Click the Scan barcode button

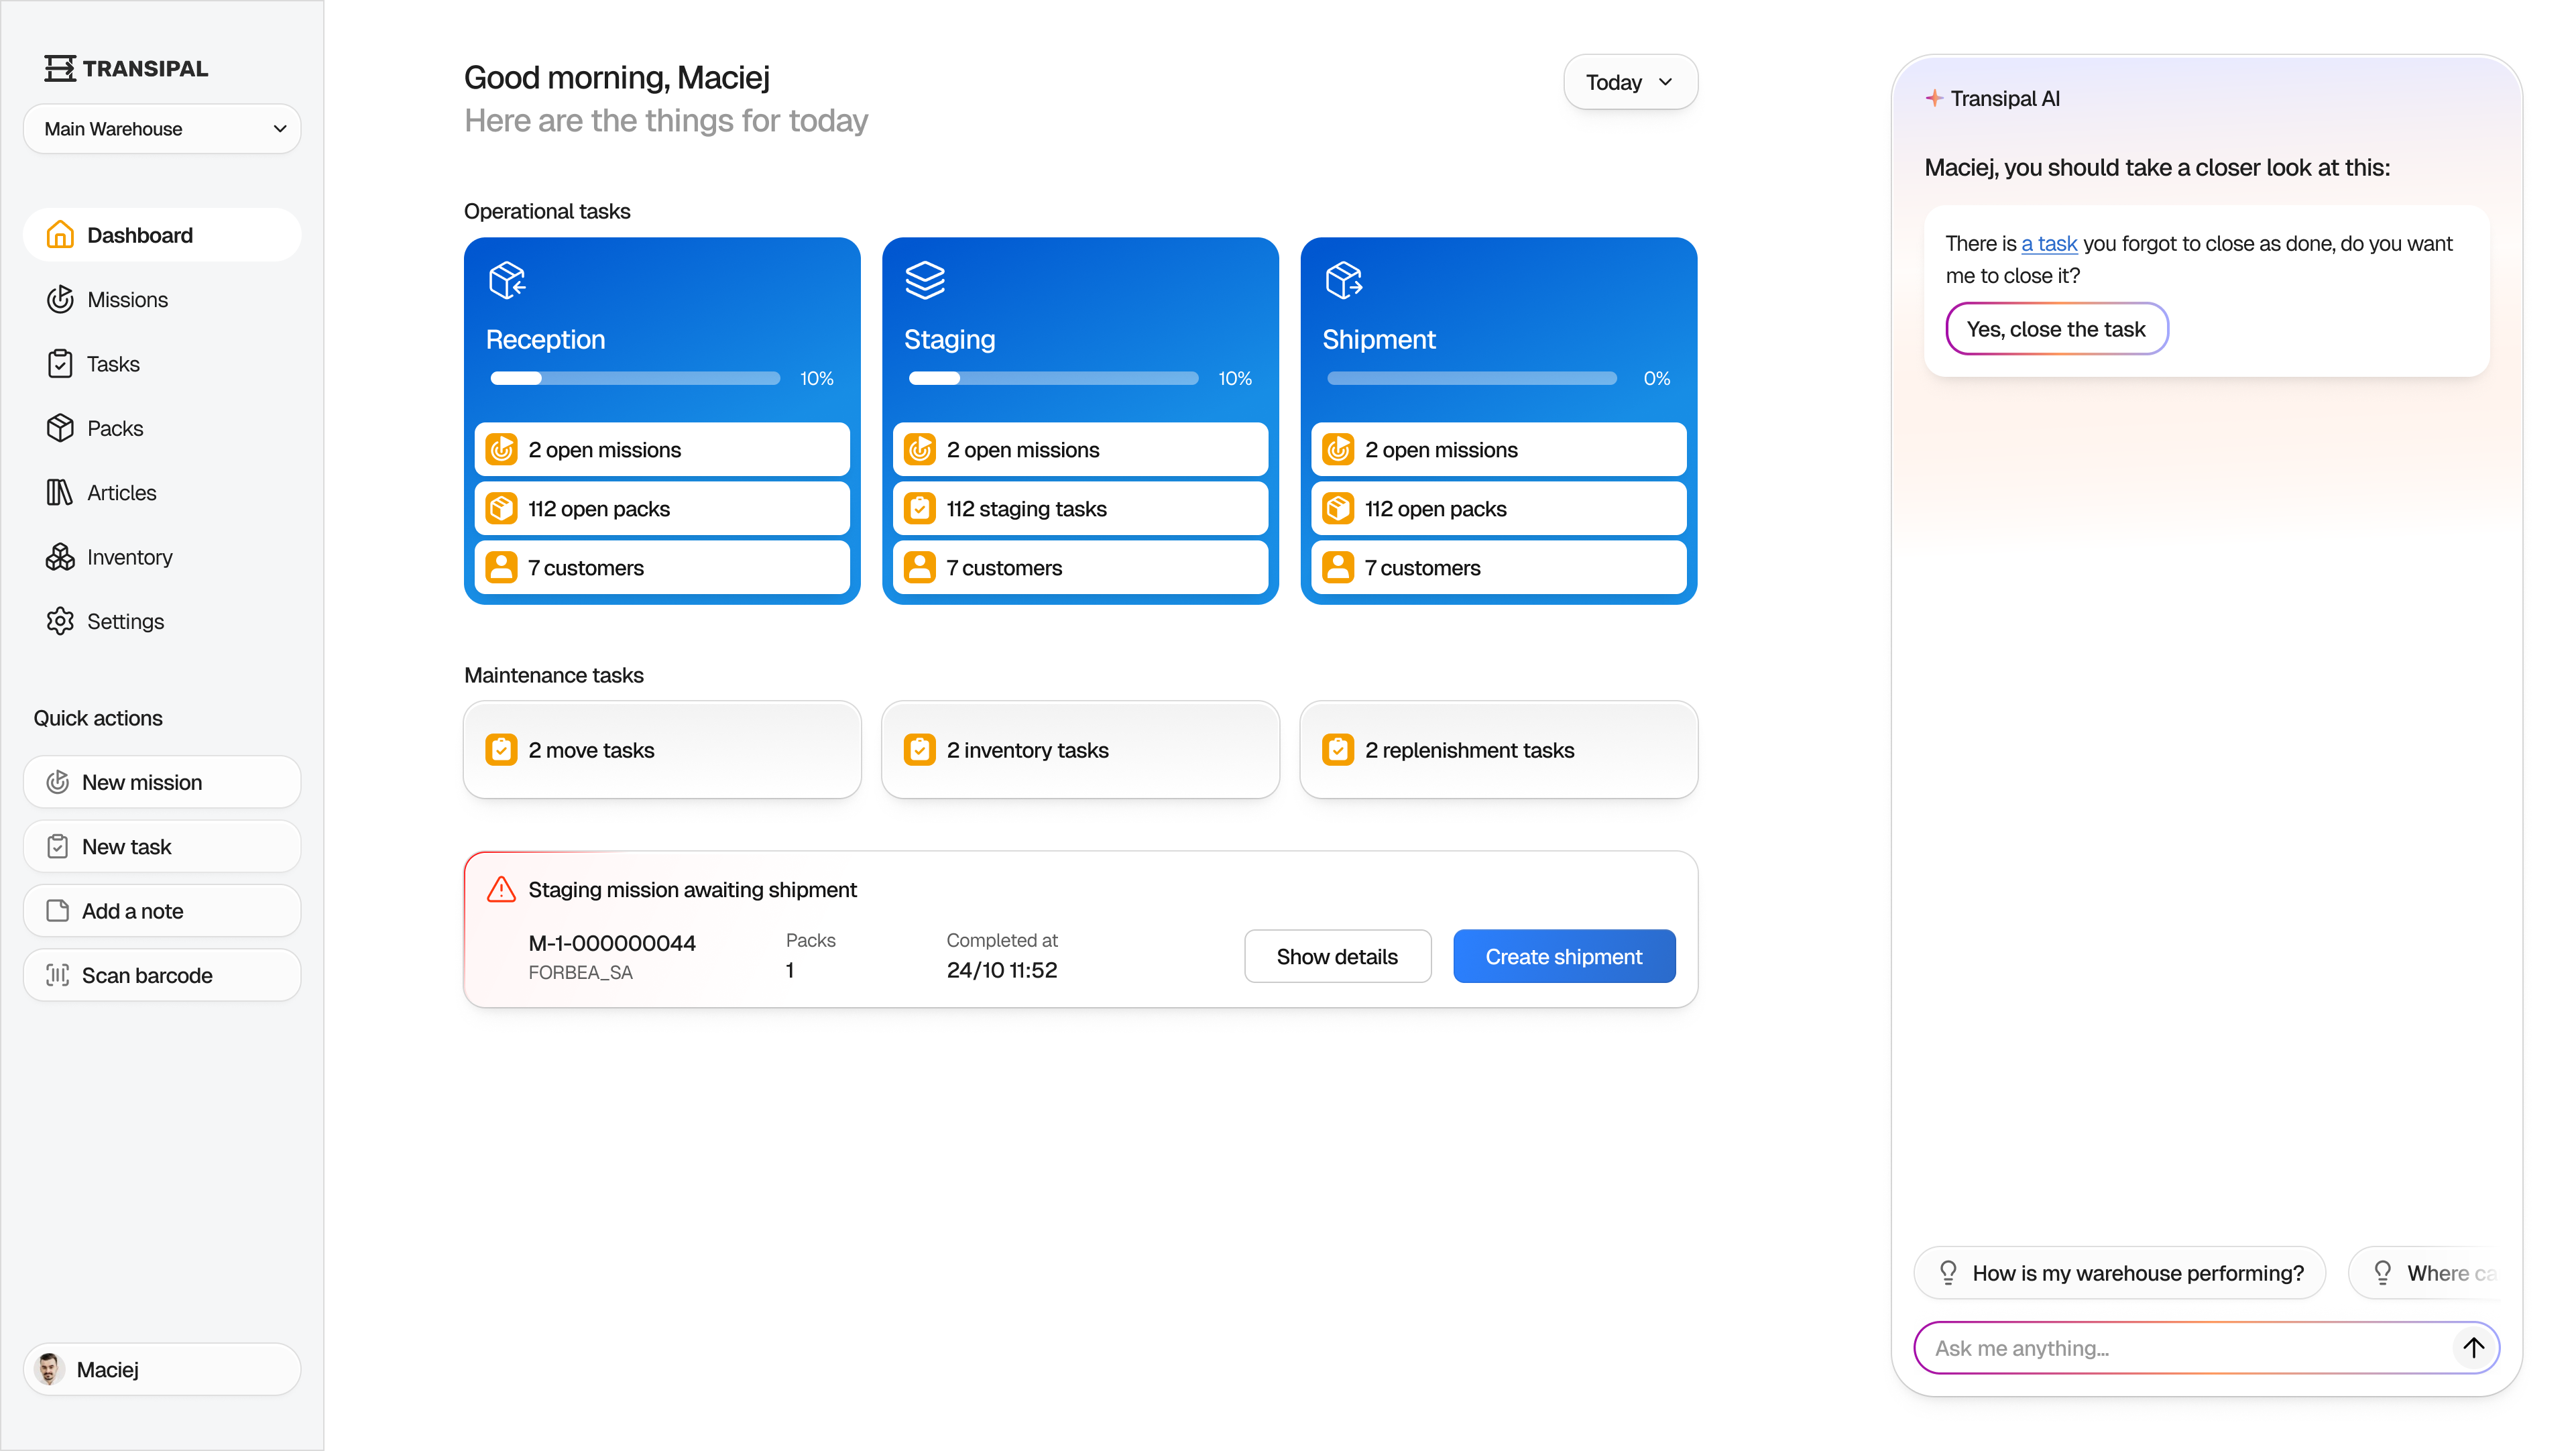(x=162, y=975)
